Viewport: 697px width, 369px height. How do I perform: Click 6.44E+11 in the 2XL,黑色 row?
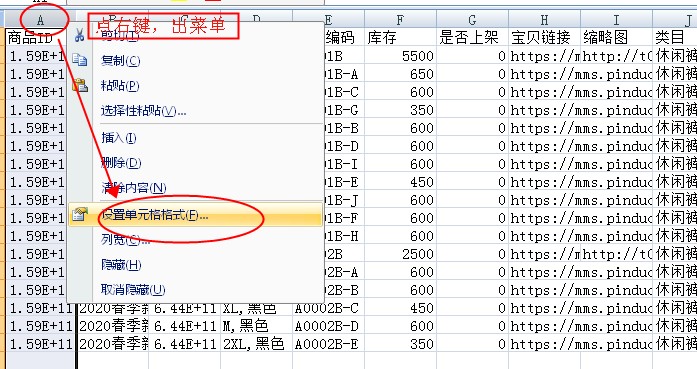[184, 344]
